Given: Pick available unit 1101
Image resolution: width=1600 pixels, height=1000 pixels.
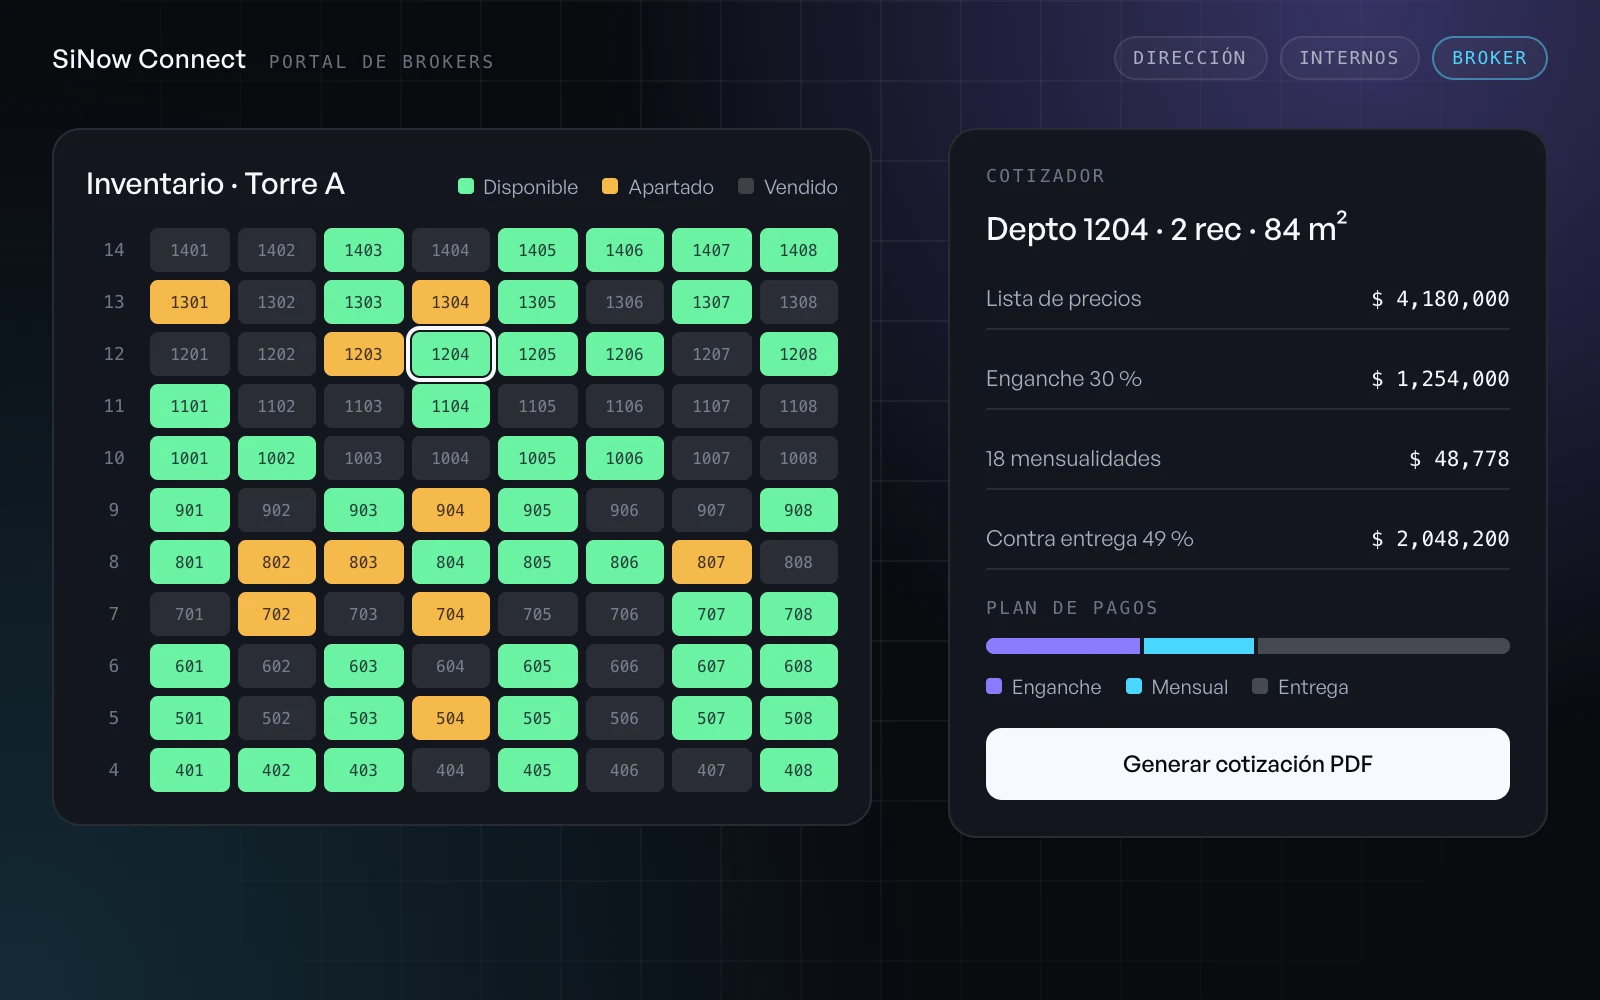Looking at the screenshot, I should pyautogui.click(x=190, y=406).
